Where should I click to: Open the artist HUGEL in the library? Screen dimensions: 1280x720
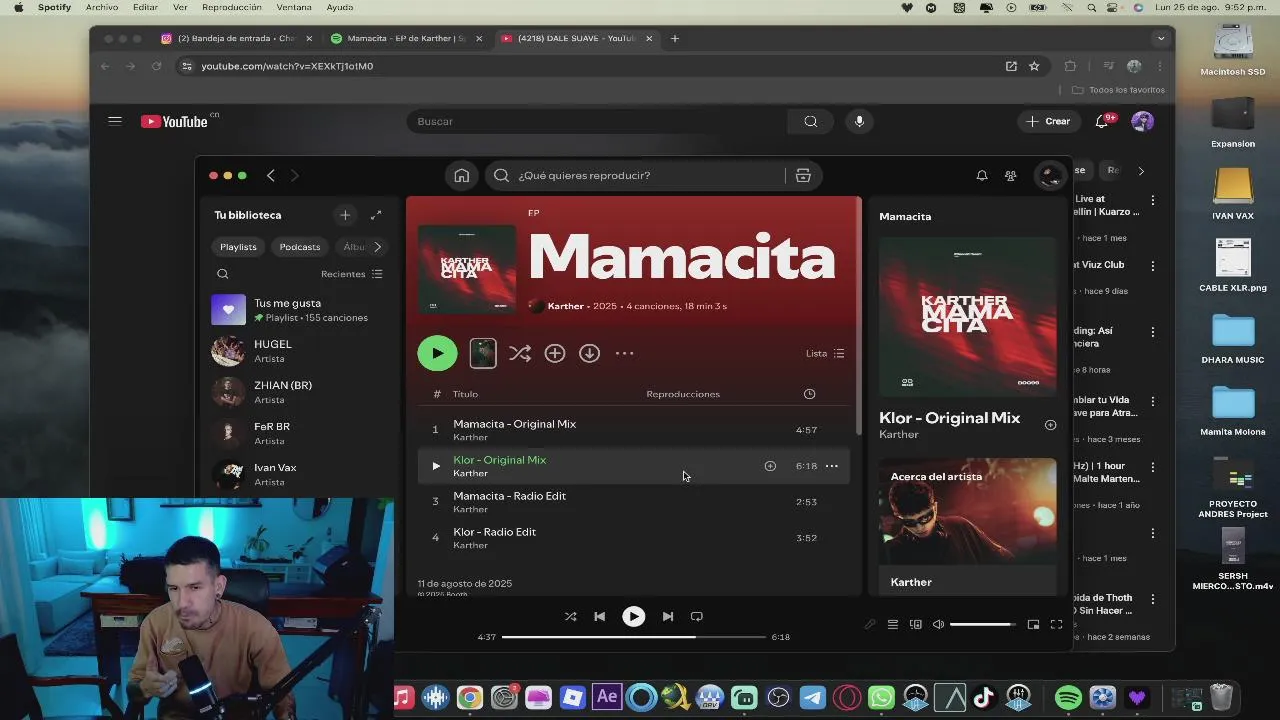(x=299, y=351)
